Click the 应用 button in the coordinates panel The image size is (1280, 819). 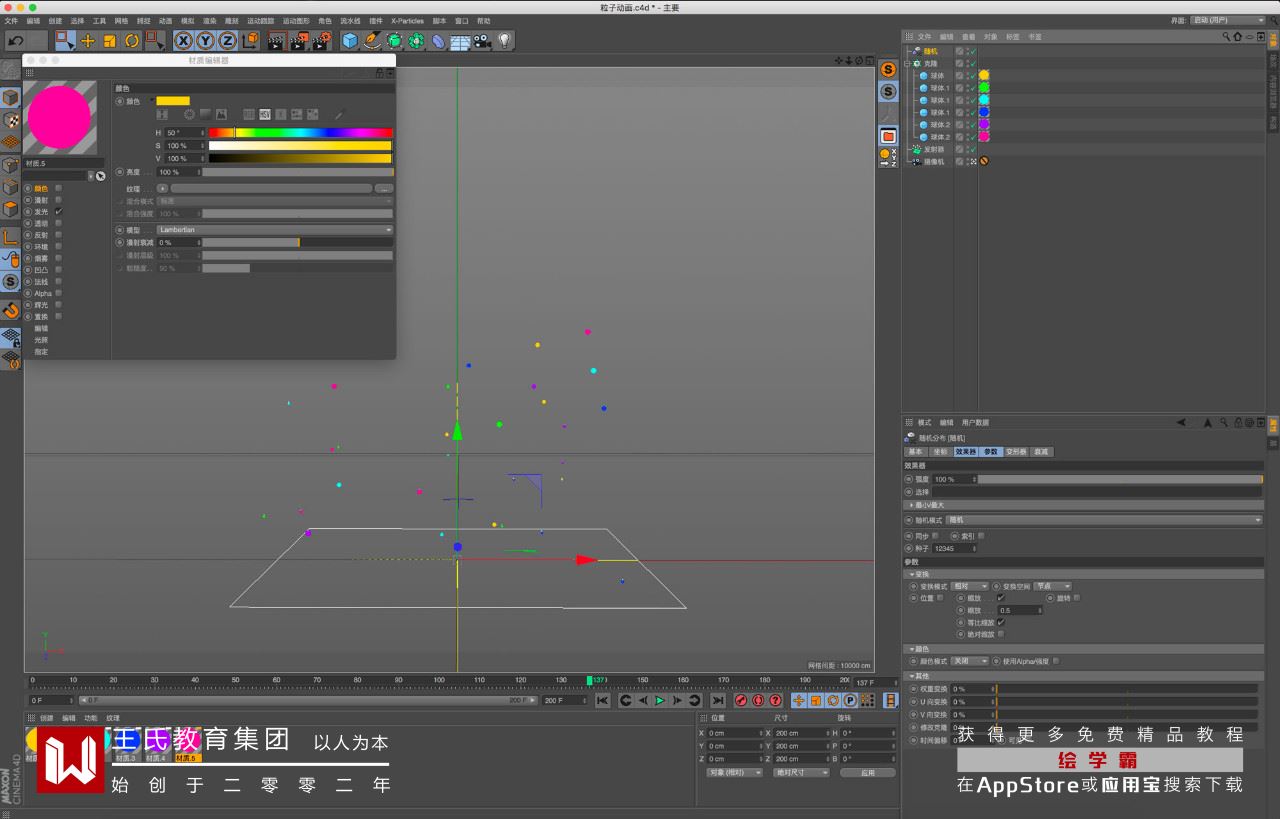(x=867, y=773)
